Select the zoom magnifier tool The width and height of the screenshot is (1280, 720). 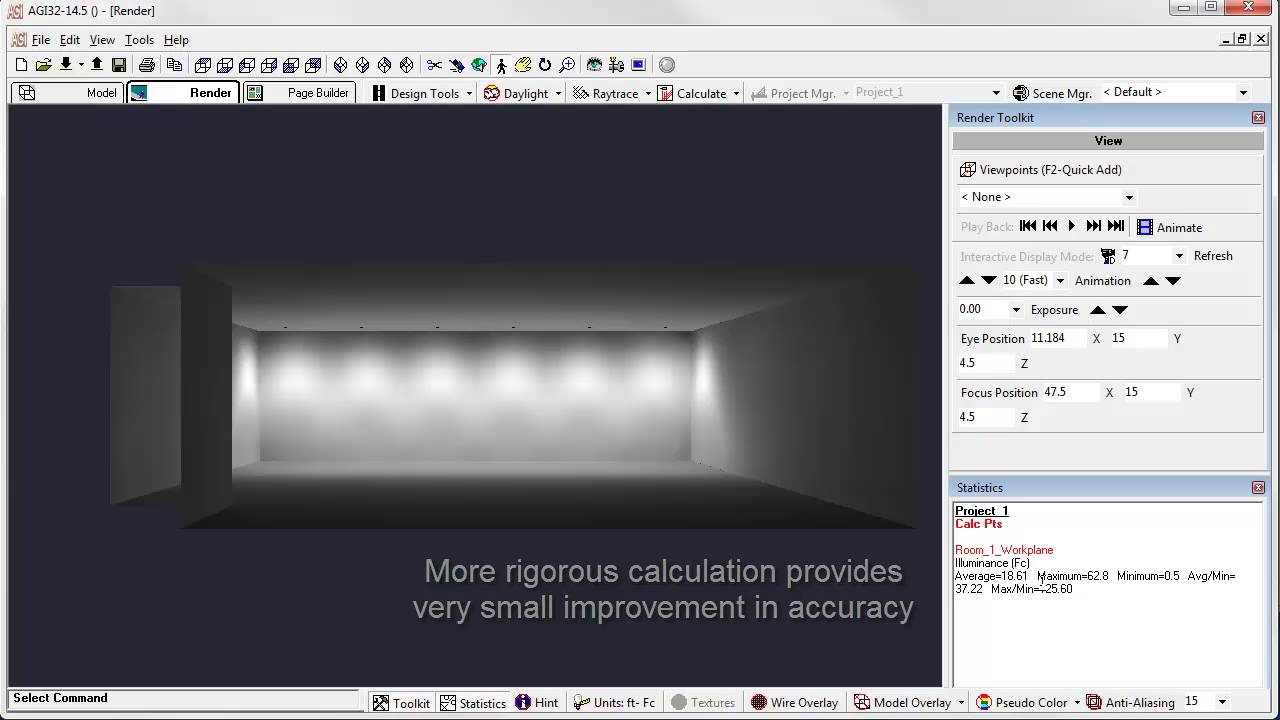[x=567, y=65]
